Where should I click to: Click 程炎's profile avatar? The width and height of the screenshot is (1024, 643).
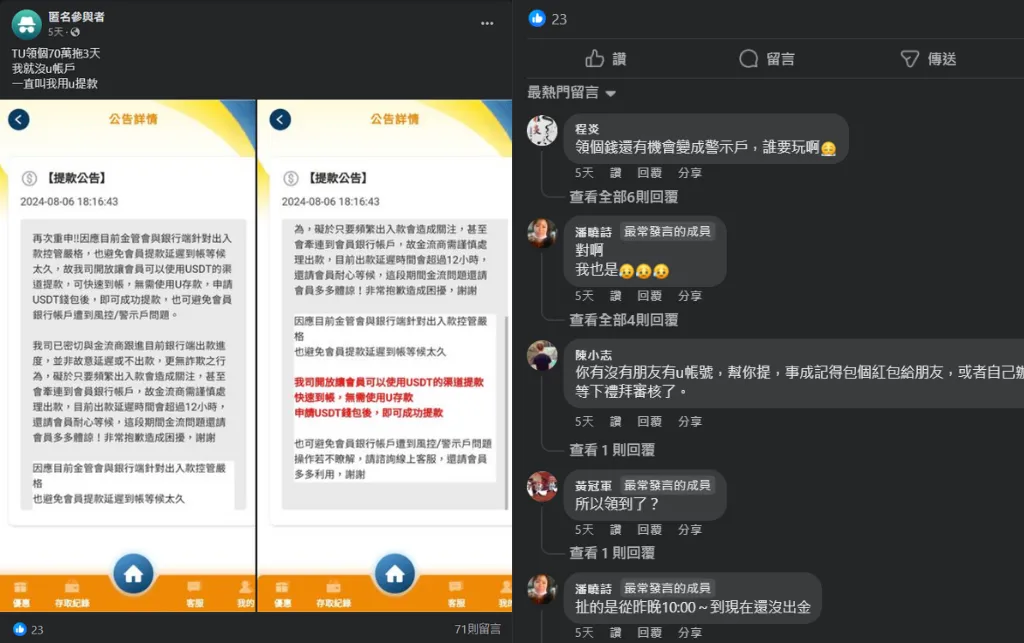[x=541, y=130]
